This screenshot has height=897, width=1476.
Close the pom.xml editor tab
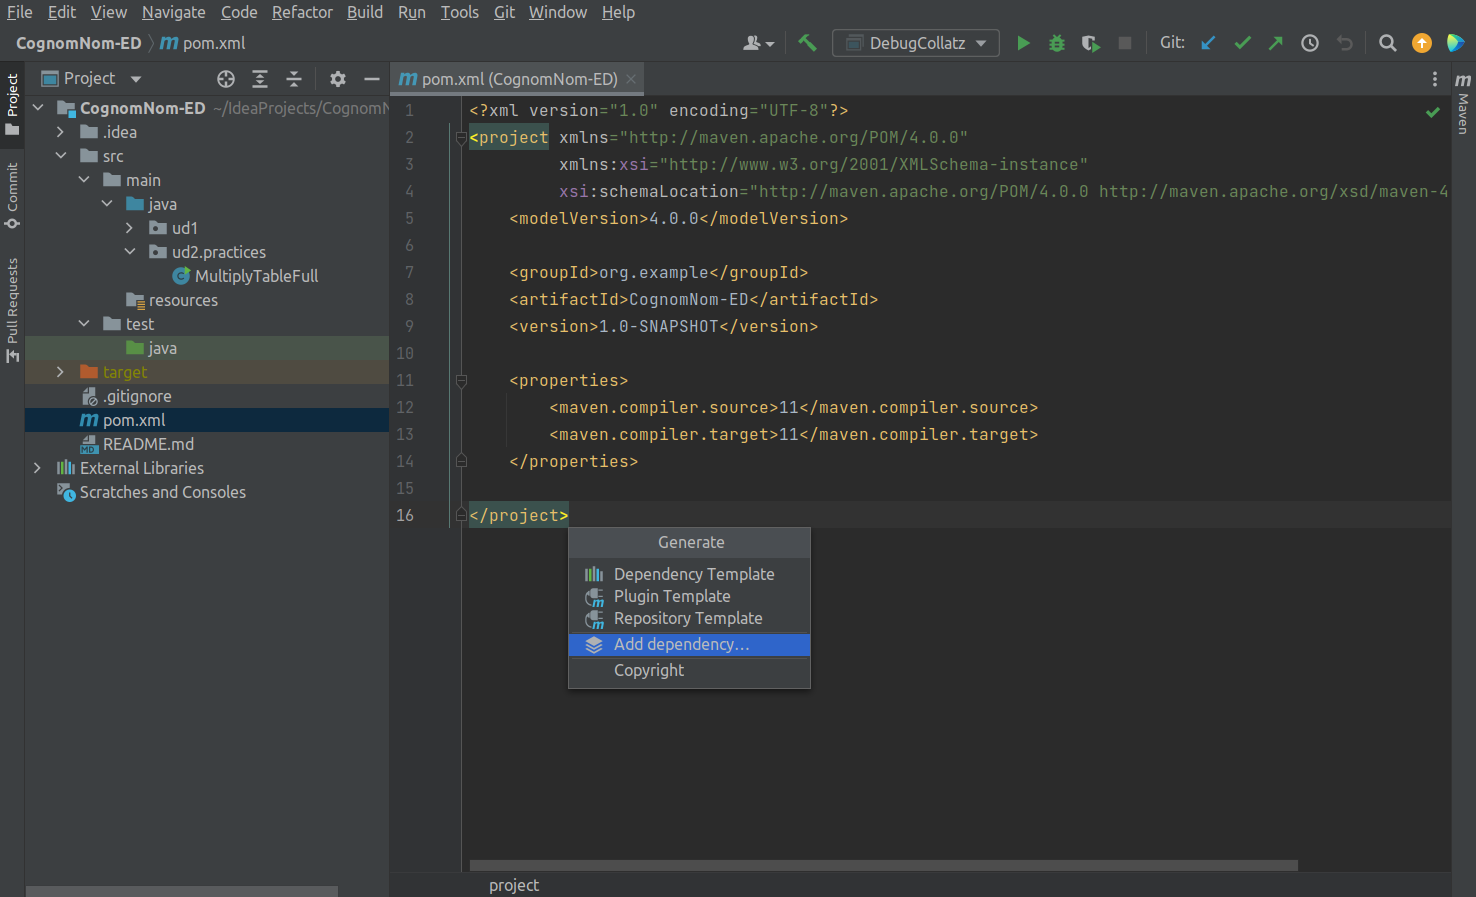coord(631,79)
